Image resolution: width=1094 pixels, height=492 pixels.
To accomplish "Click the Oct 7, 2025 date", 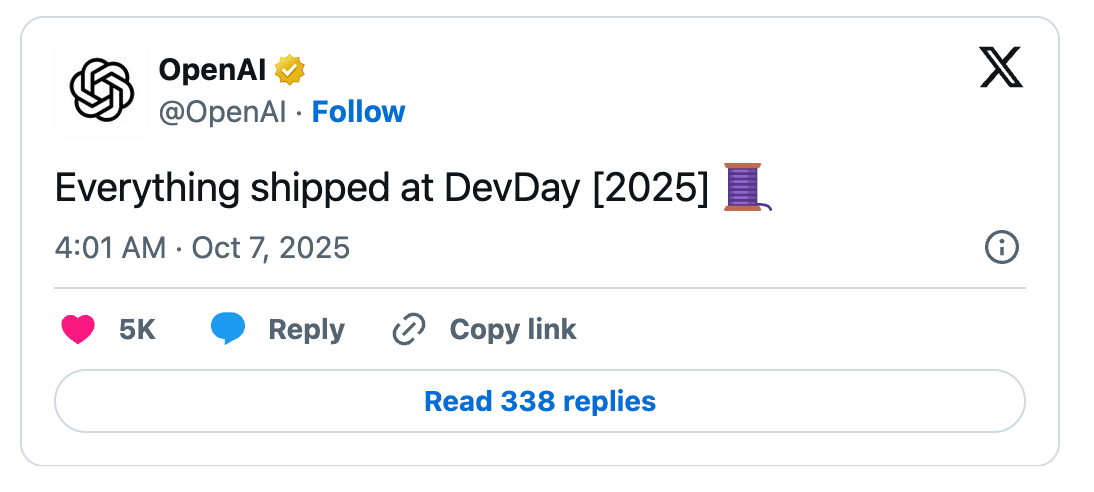I will click(272, 247).
